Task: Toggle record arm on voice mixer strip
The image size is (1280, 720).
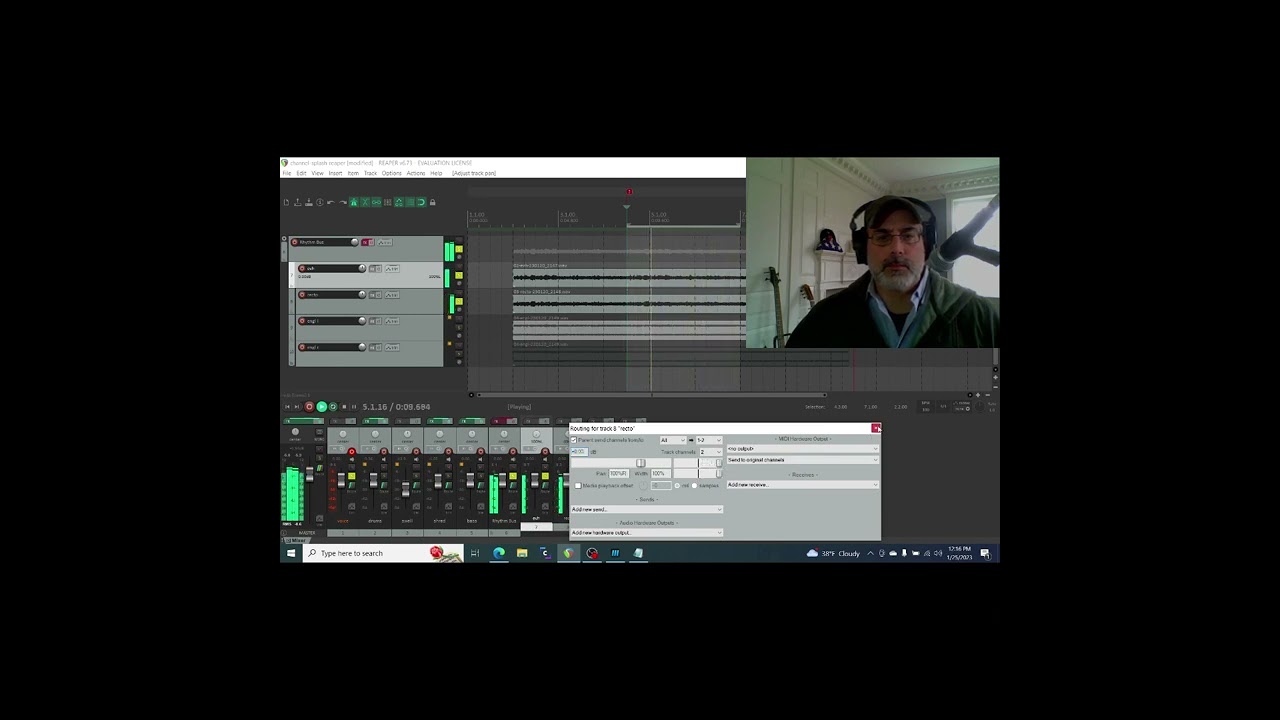Action: (352, 452)
